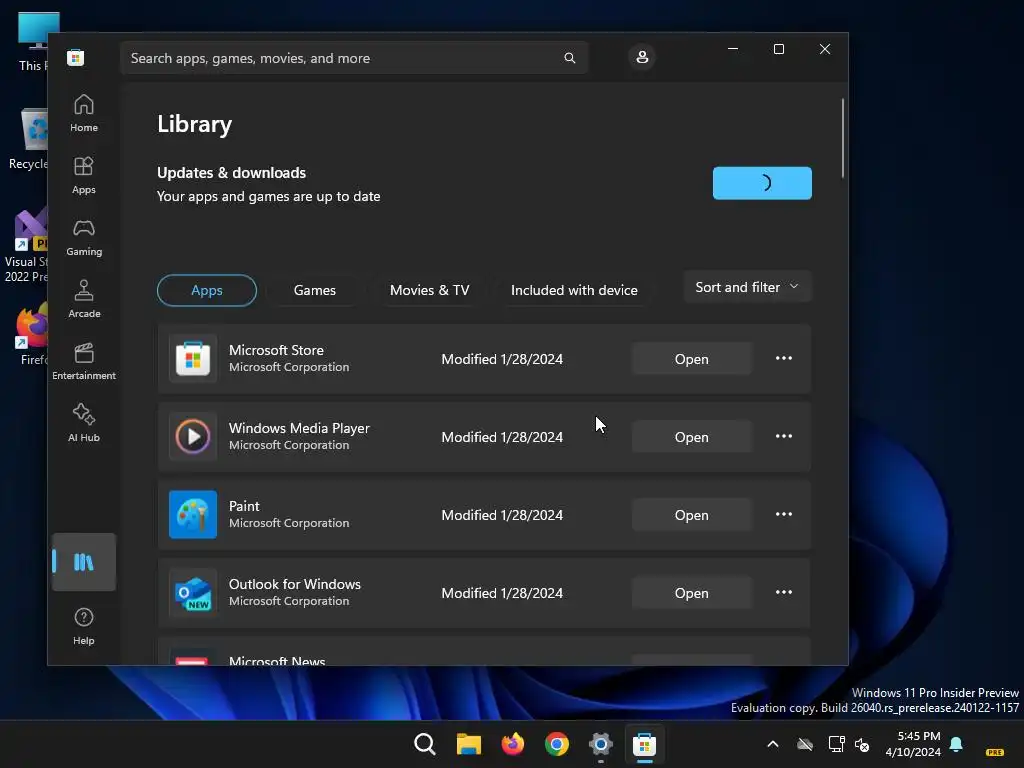
Task: Expand the Sort and filter dropdown
Action: pos(747,287)
